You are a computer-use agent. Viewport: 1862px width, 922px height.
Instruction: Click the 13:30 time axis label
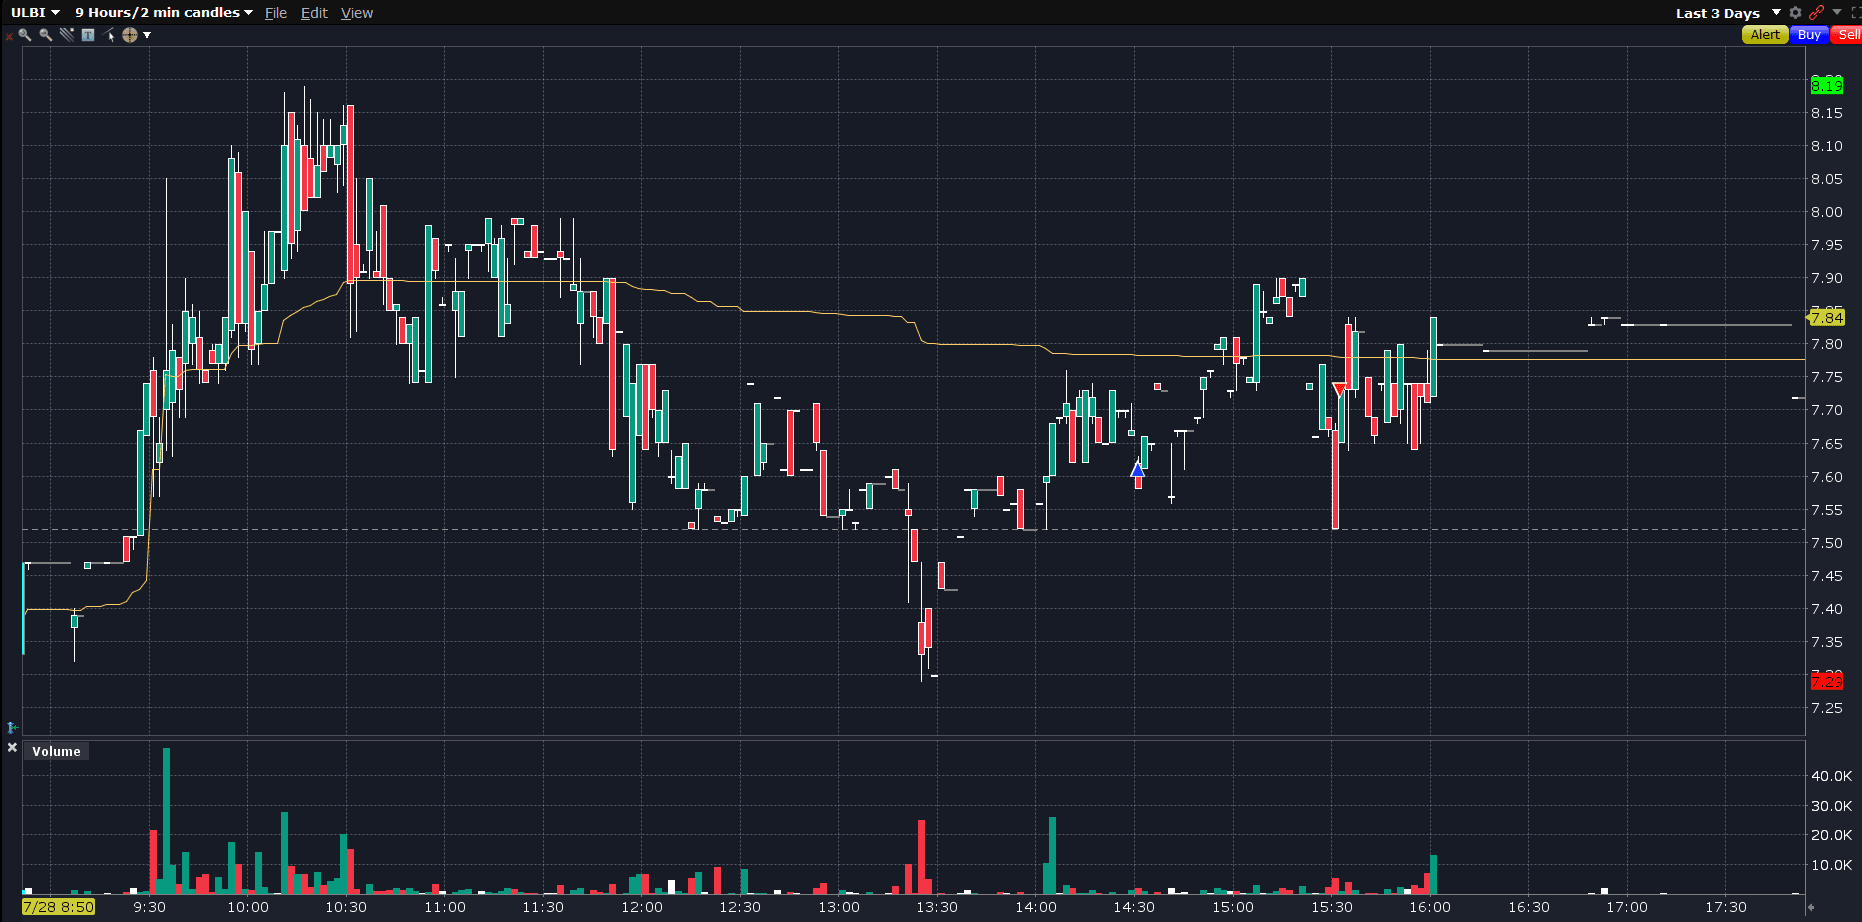click(937, 907)
